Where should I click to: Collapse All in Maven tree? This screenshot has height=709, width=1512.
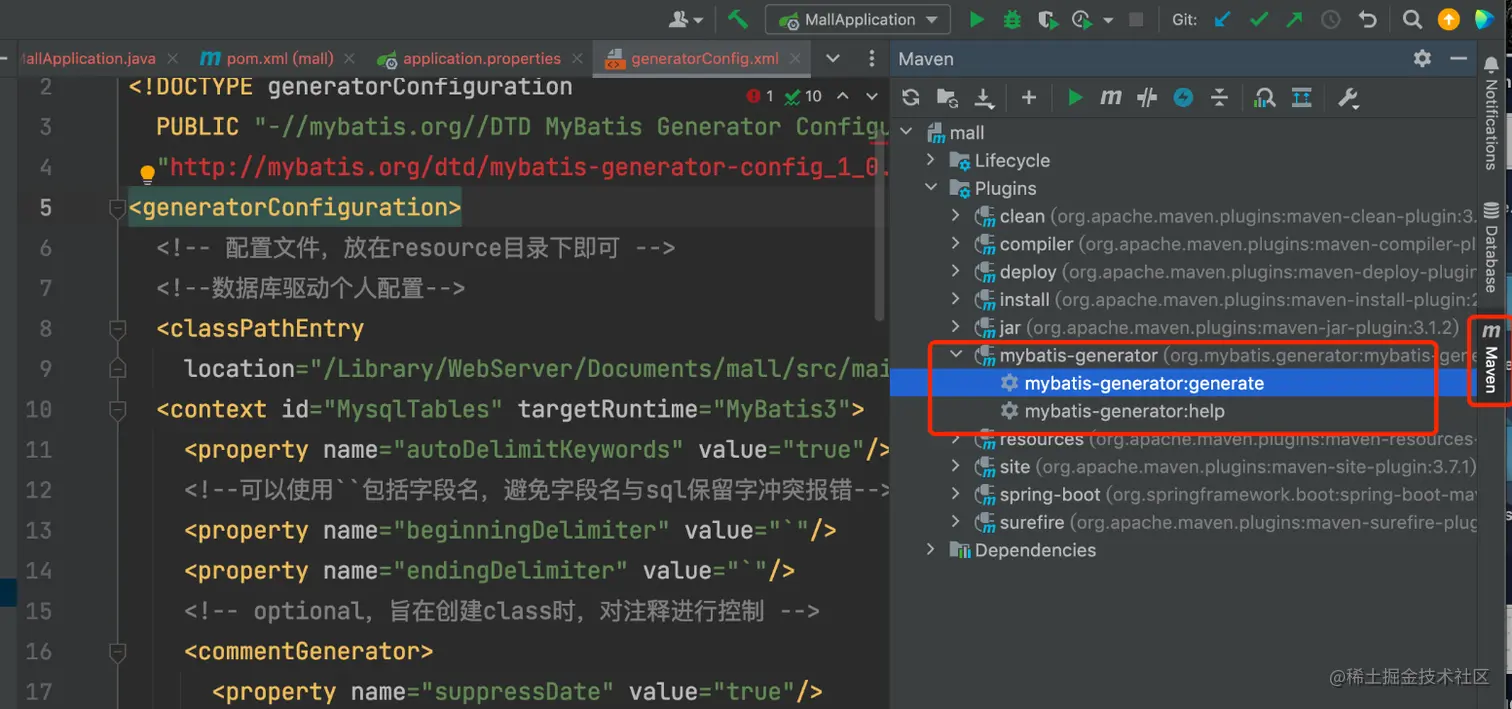1219,97
